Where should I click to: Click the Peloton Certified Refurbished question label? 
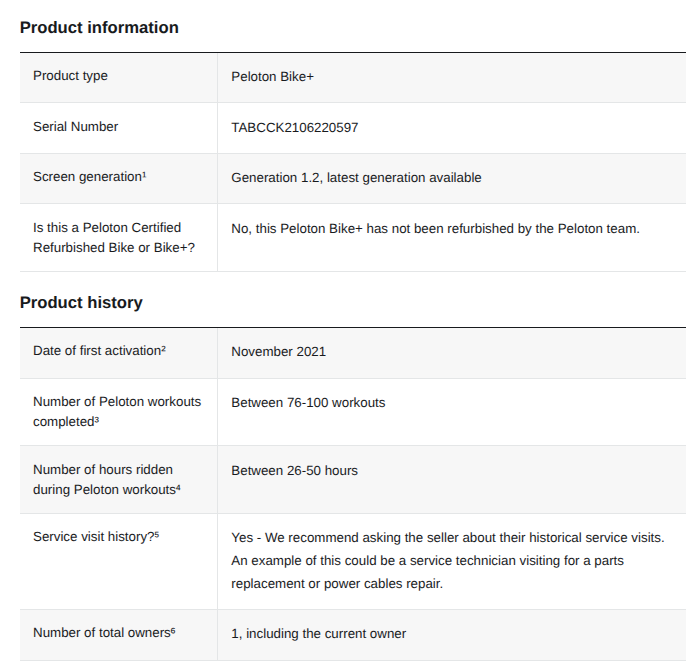tap(114, 238)
